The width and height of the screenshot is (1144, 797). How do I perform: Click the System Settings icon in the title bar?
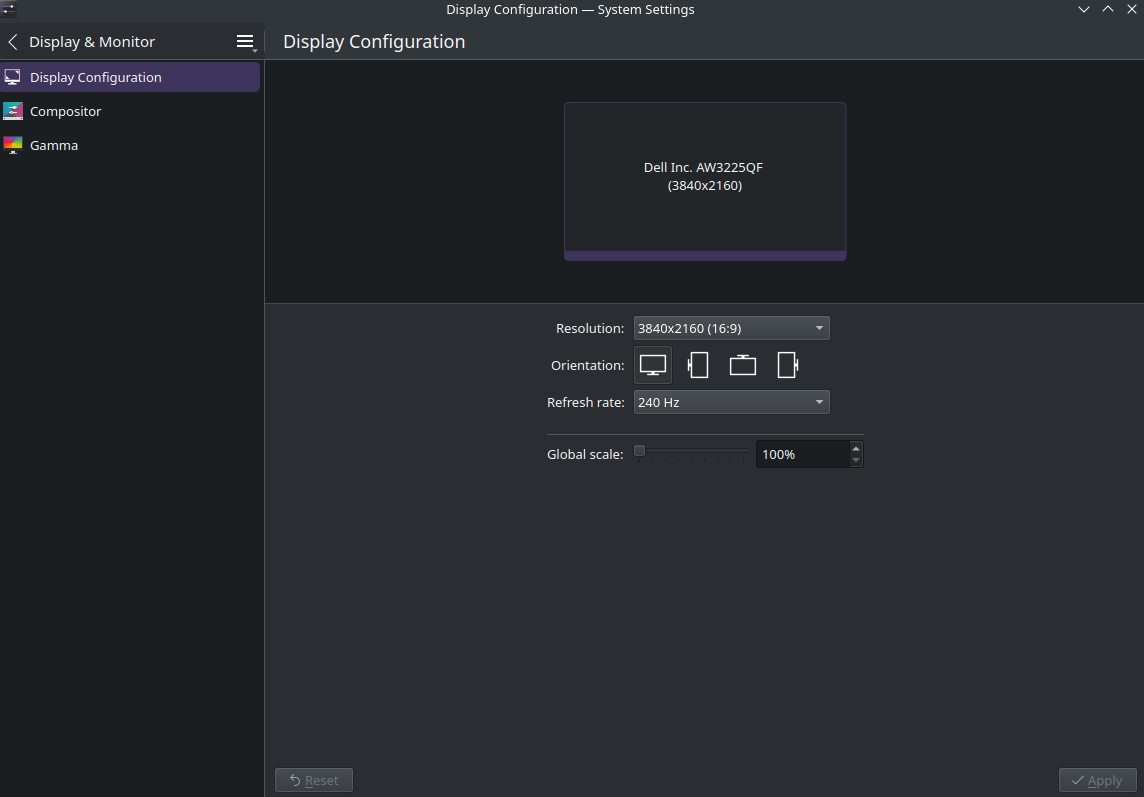8,9
